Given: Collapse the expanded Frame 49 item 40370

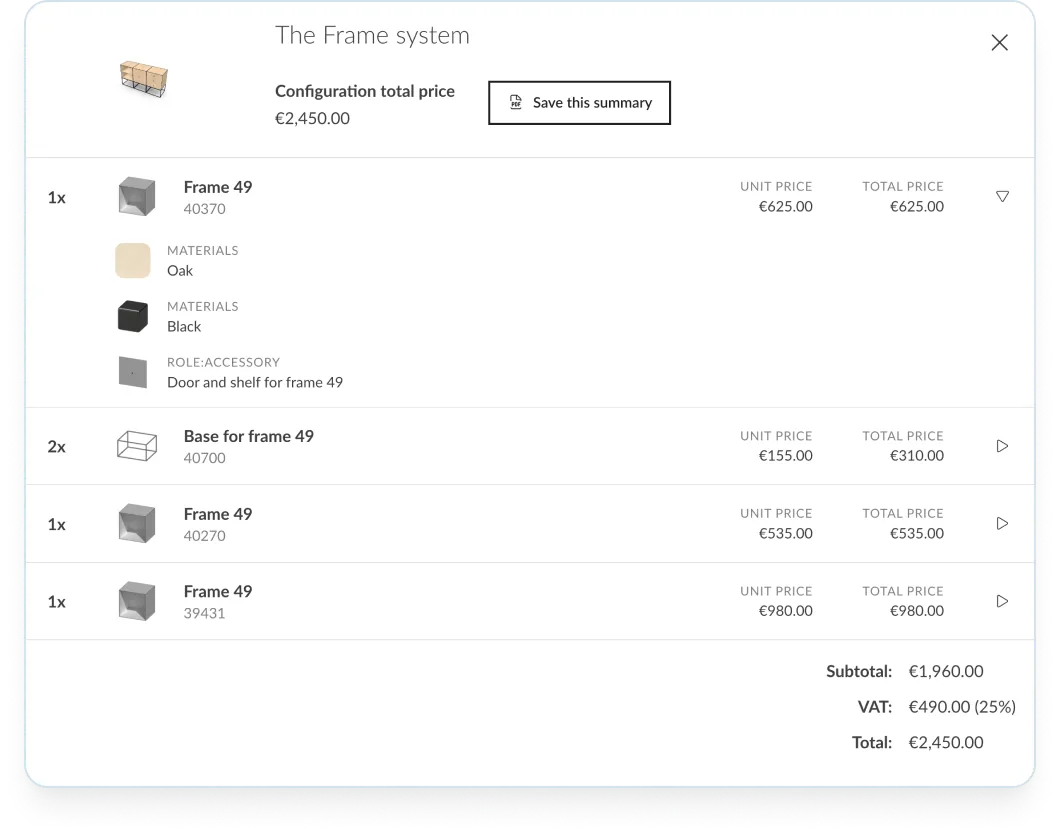Looking at the screenshot, I should pos(1002,196).
